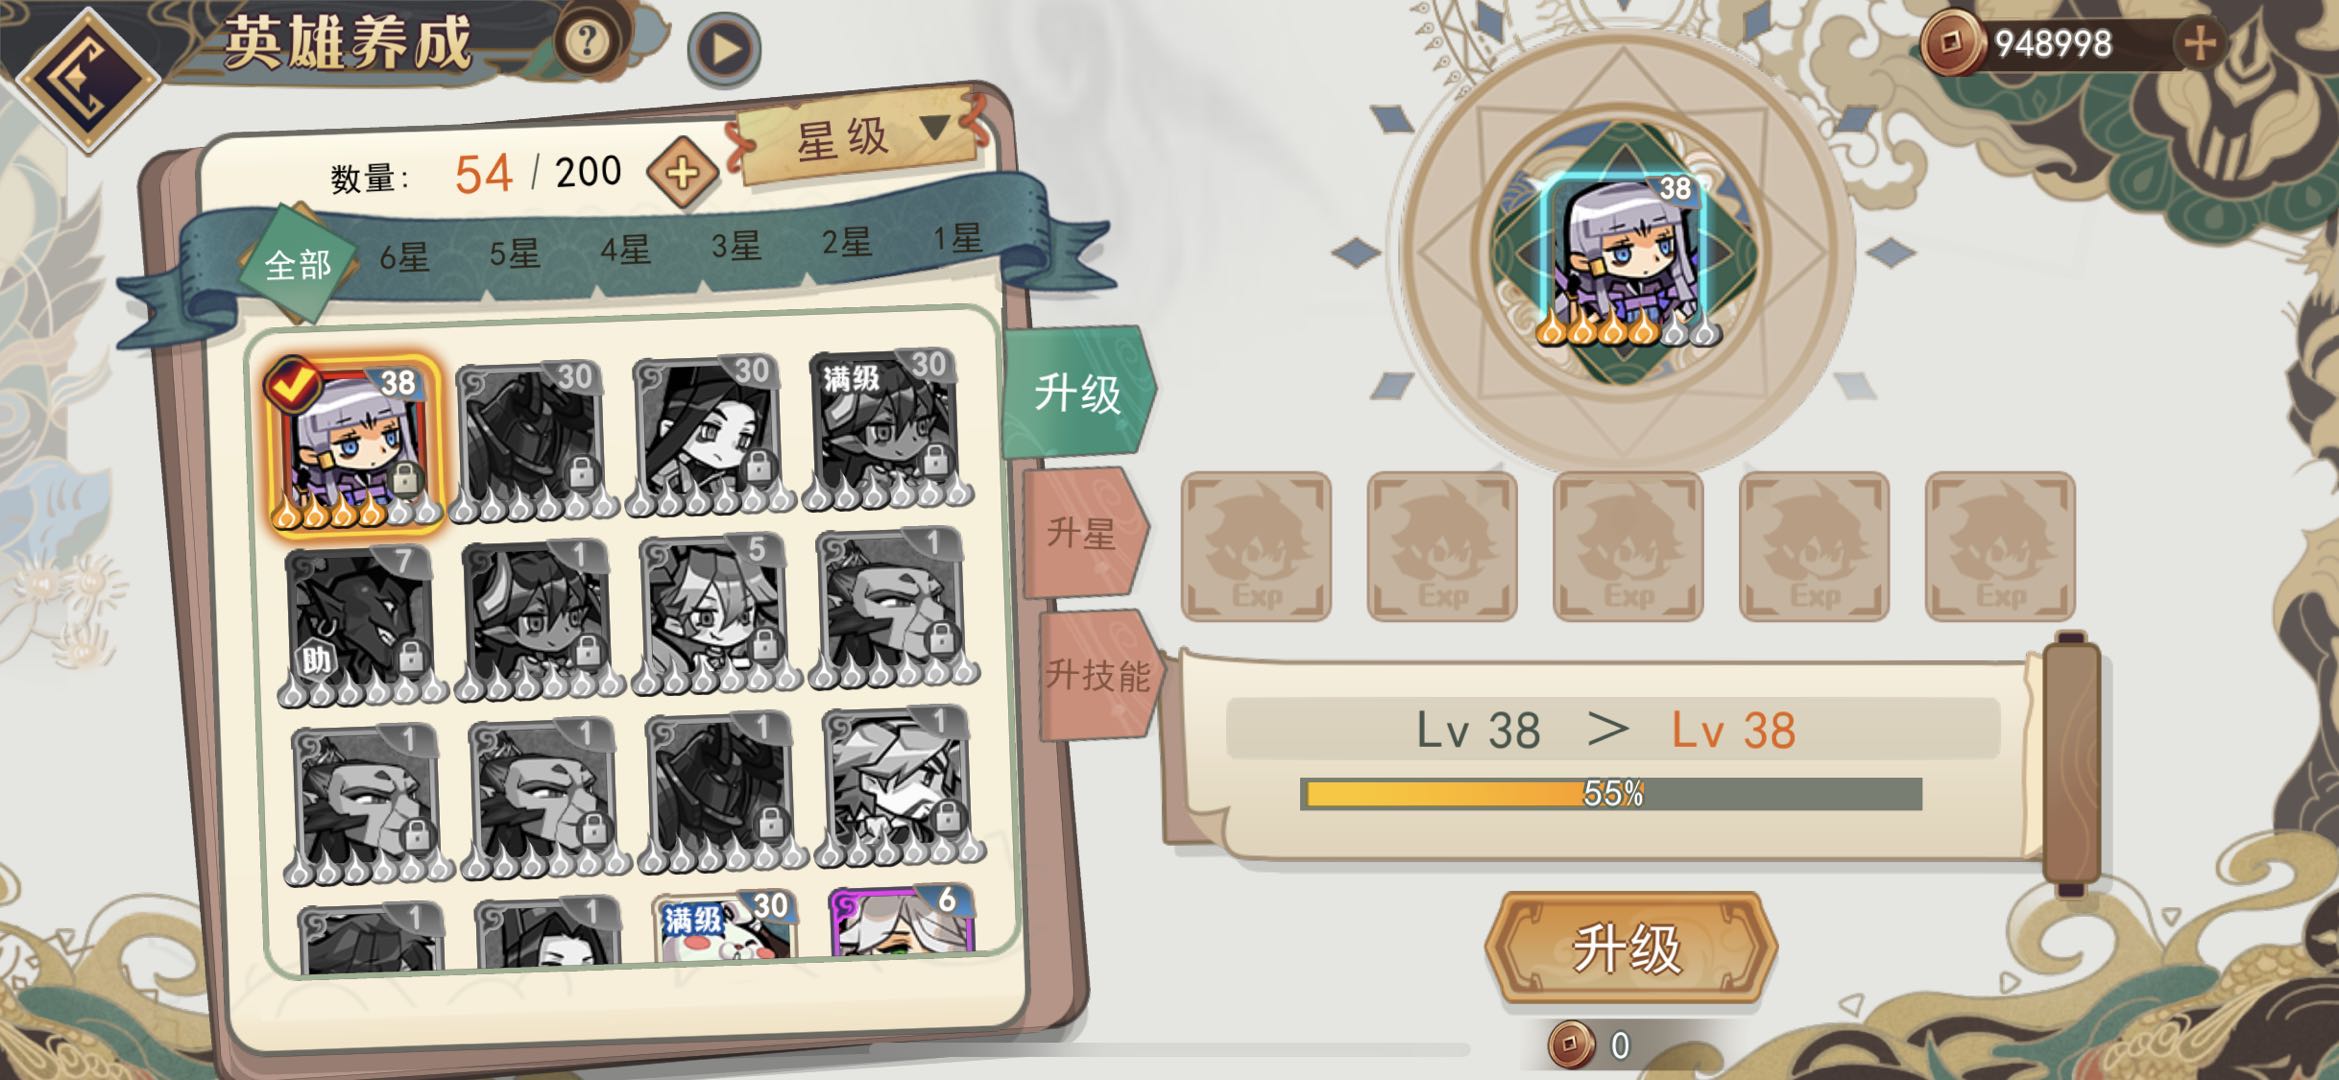Open the 星级 sort dropdown

click(x=862, y=135)
